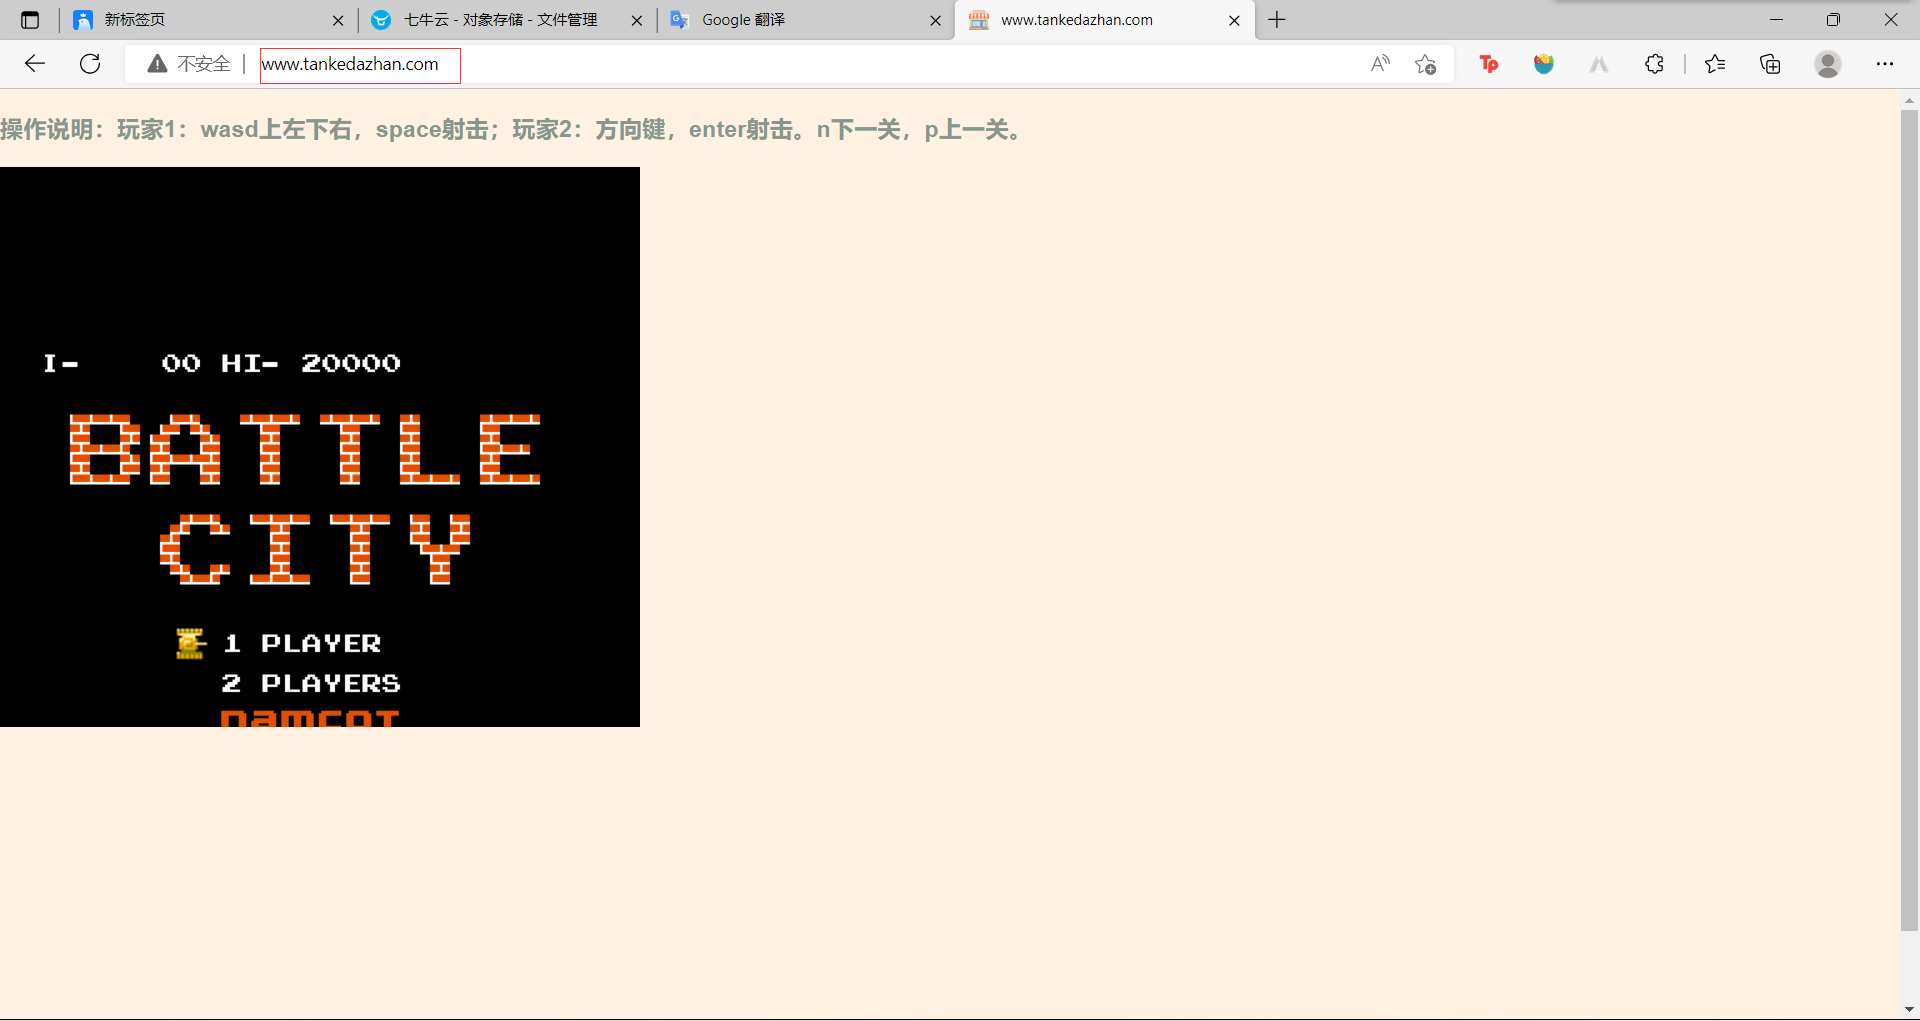This screenshot has width=1920, height=1021.
Task: Open the blue shield extension icon
Action: click(1544, 64)
